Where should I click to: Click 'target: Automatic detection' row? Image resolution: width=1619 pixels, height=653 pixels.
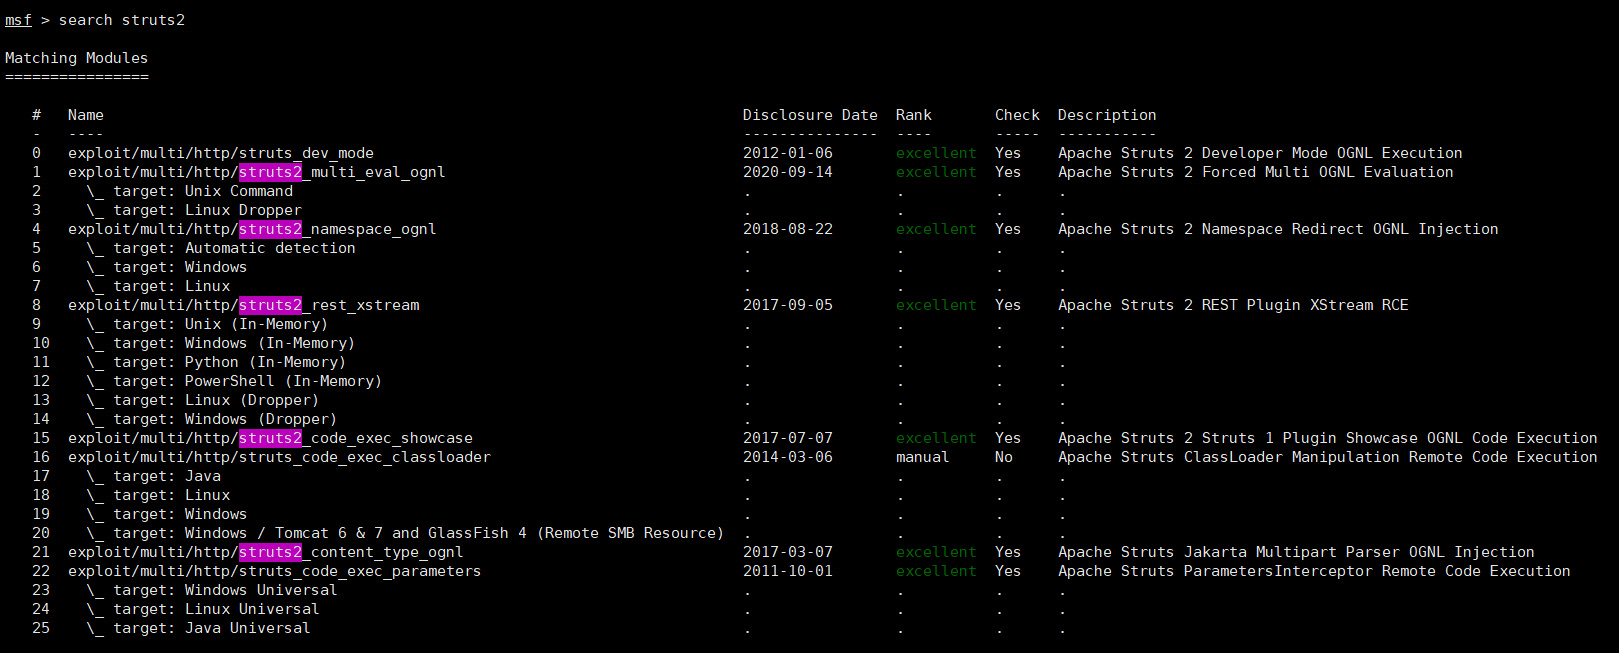221,248
